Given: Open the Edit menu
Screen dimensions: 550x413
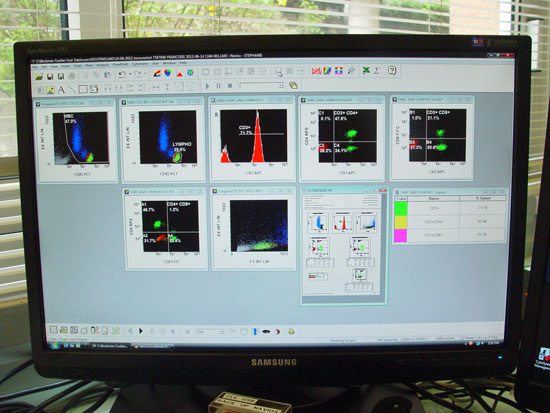Looking at the screenshot, I should 44,66.
